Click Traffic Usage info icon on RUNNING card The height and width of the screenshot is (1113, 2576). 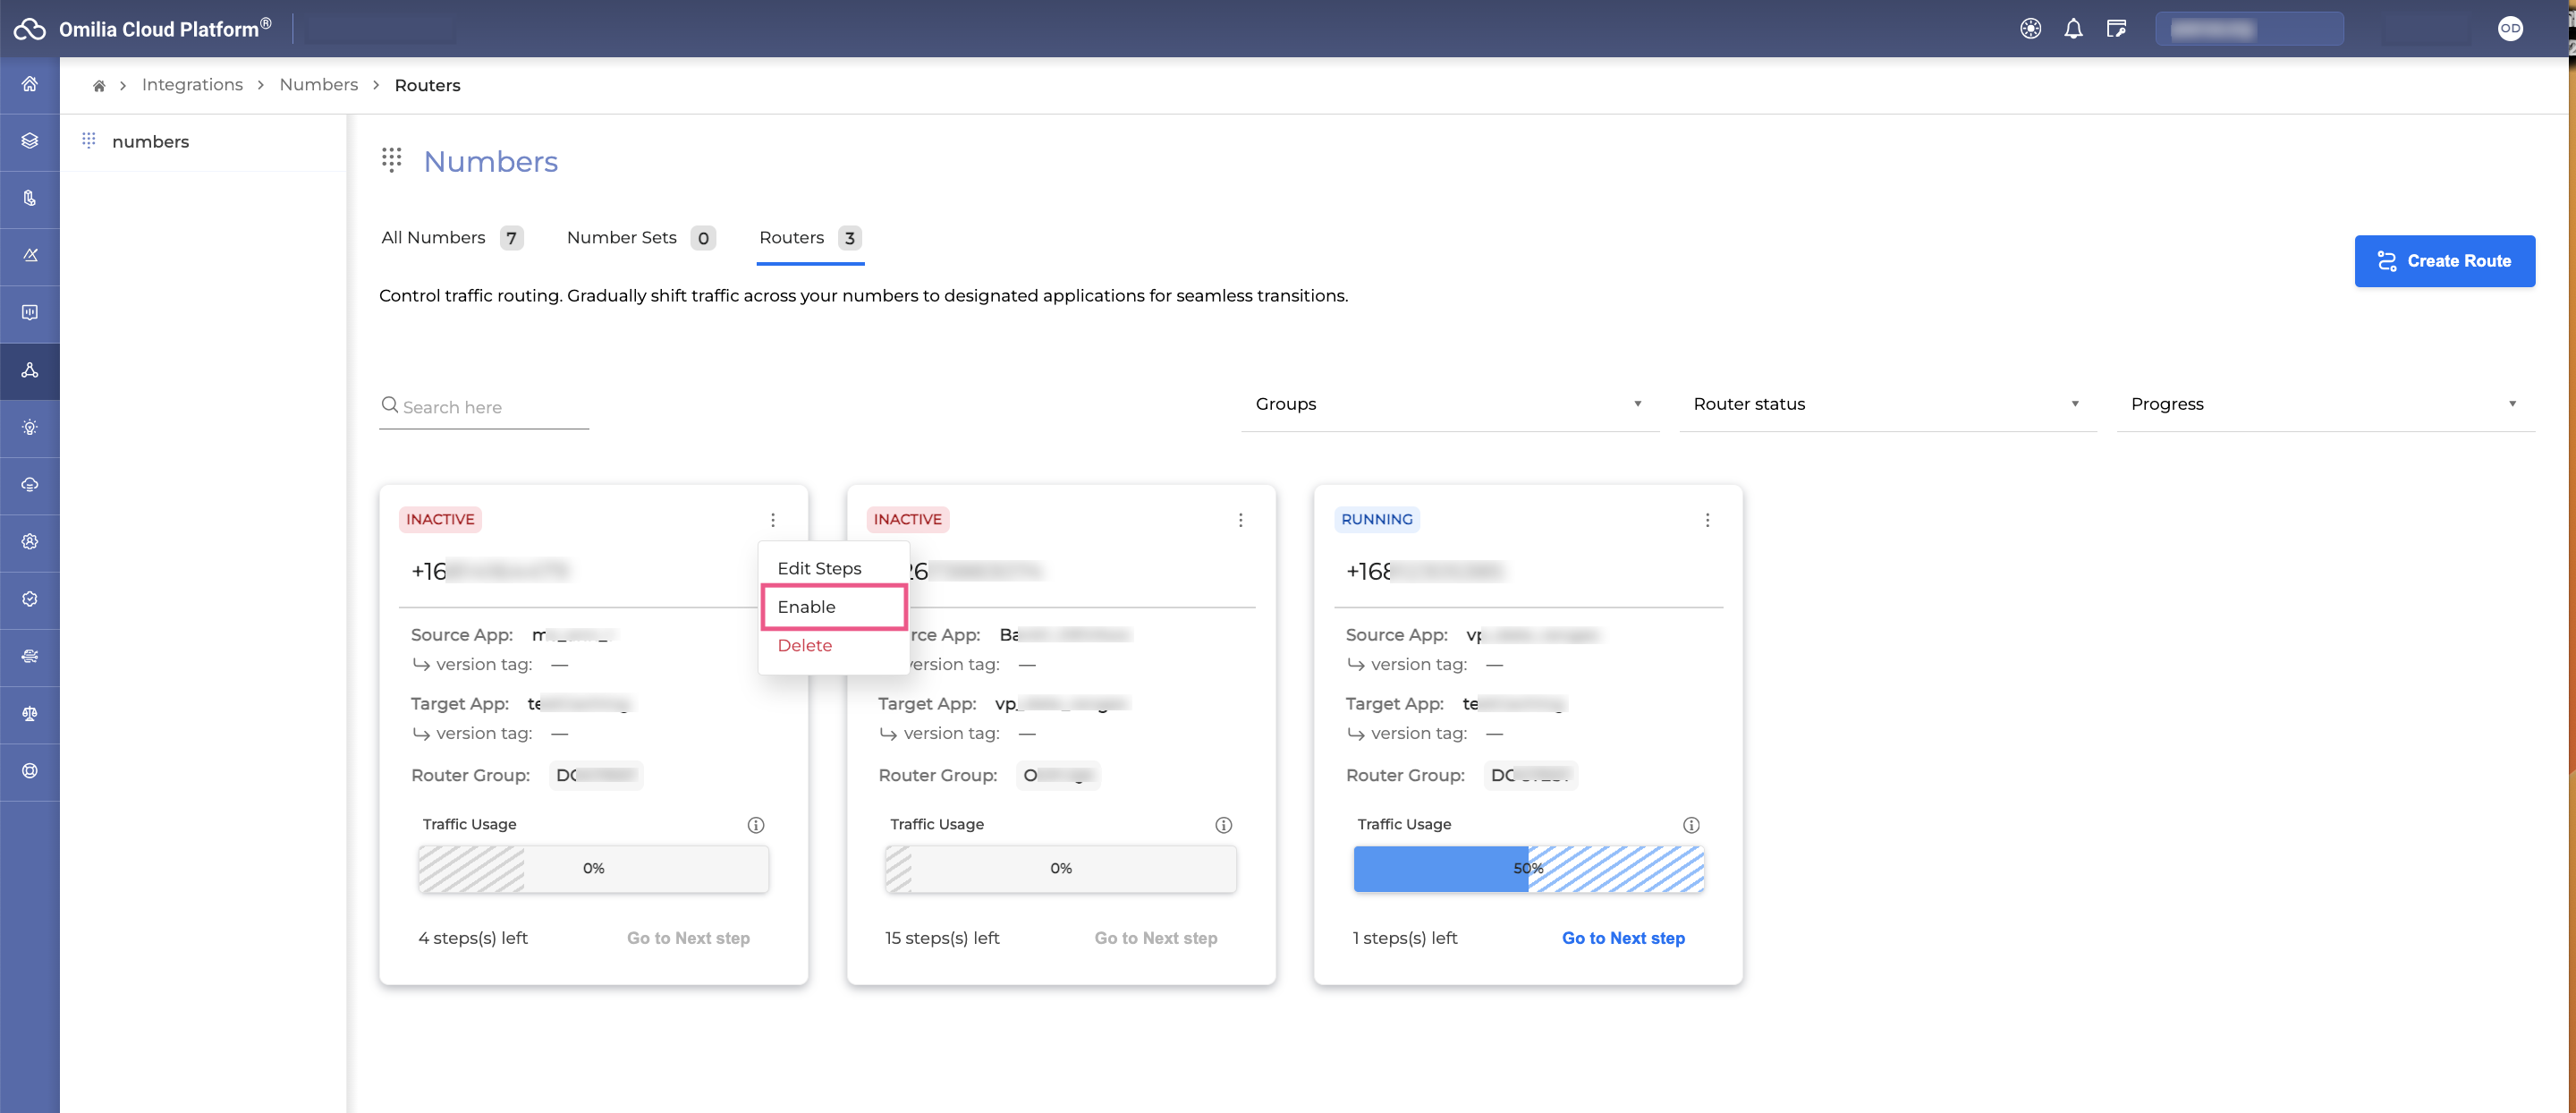[x=1691, y=825]
